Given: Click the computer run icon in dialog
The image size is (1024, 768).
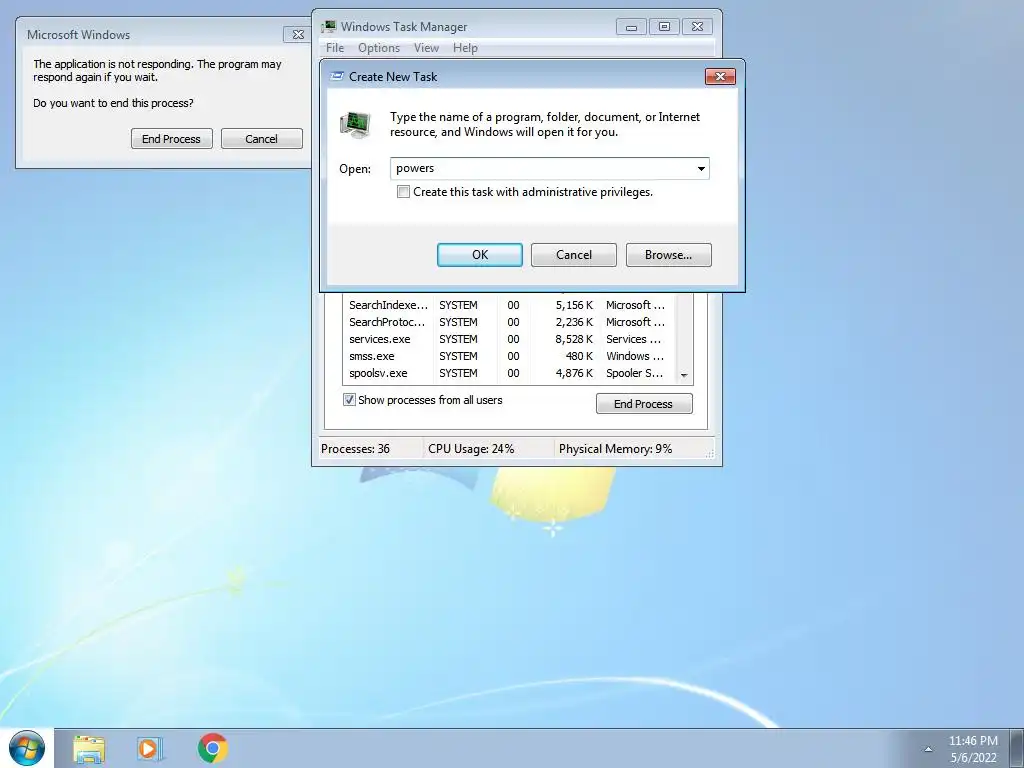Looking at the screenshot, I should (355, 124).
